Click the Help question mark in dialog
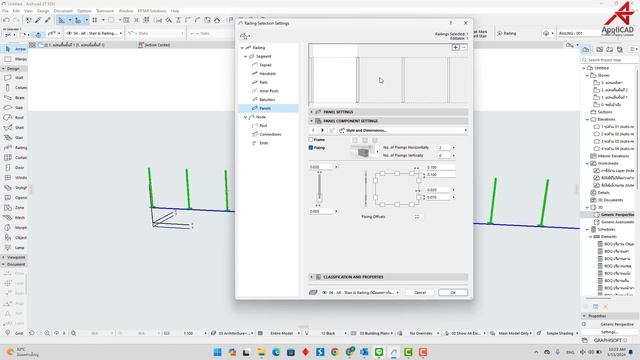The width and height of the screenshot is (640, 360). (451, 23)
